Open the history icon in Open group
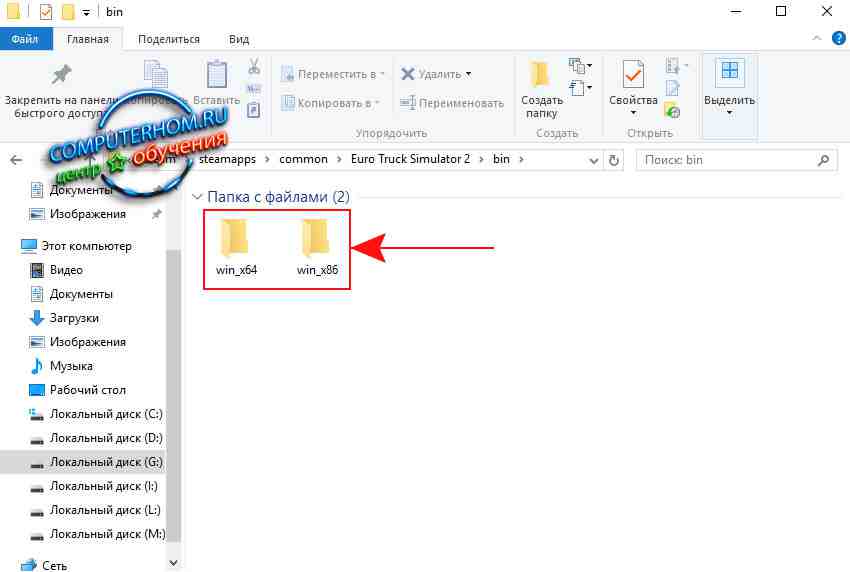Image resolution: width=850 pixels, height=572 pixels. click(672, 111)
